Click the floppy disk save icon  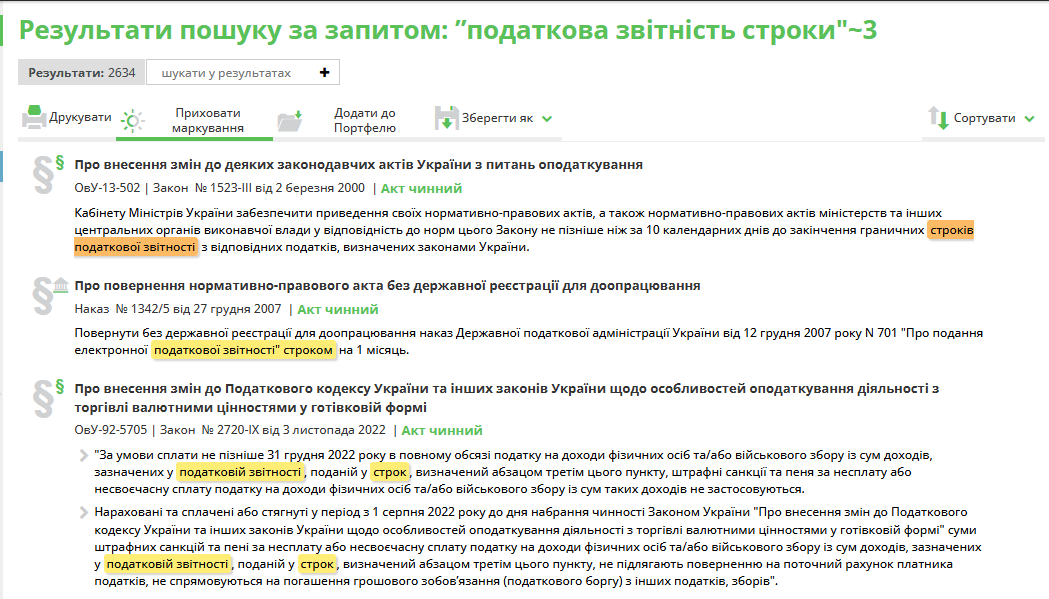point(446,118)
